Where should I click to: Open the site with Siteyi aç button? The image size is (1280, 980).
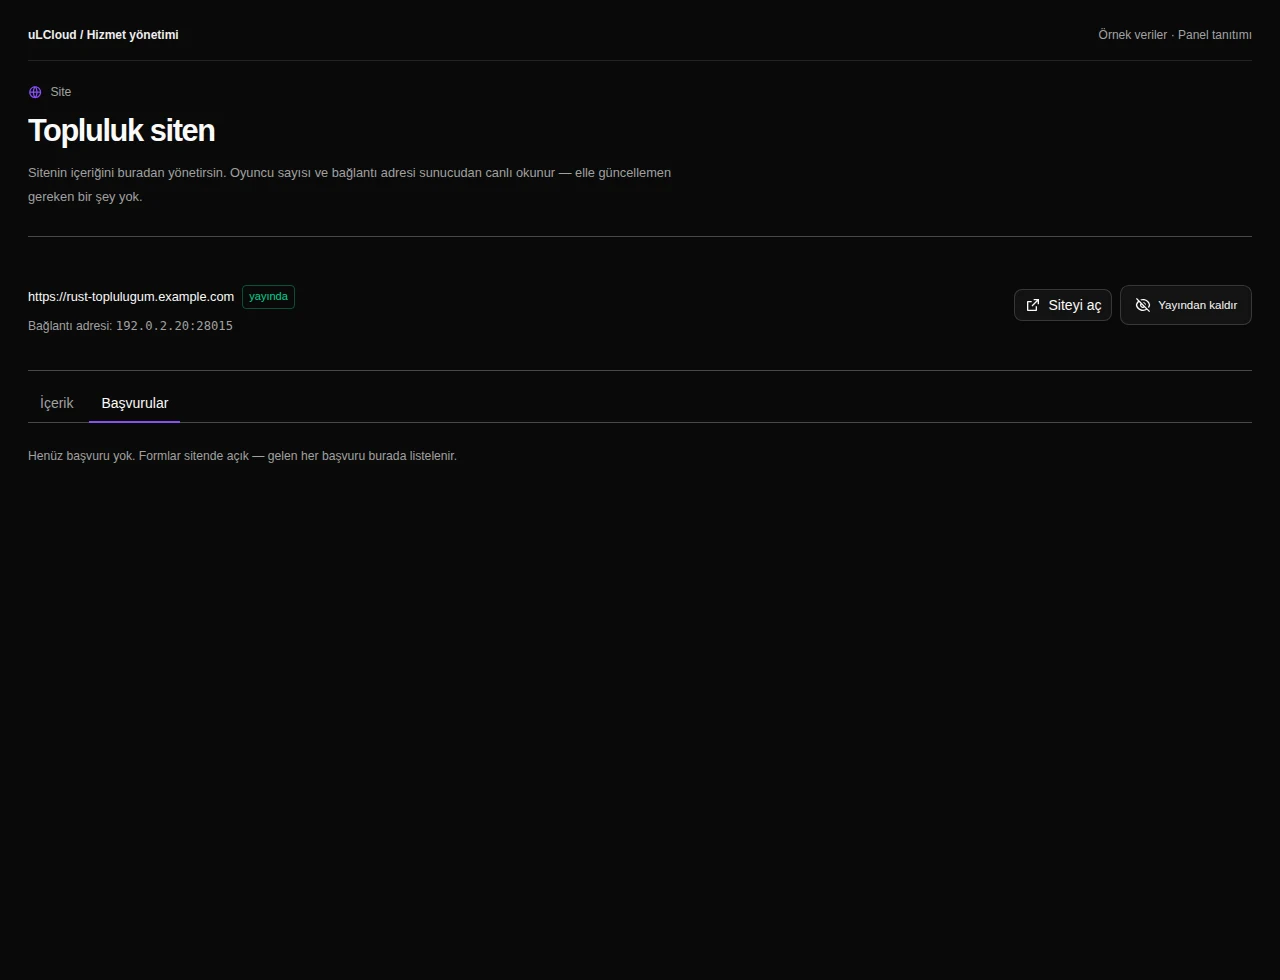pyautogui.click(x=1063, y=305)
